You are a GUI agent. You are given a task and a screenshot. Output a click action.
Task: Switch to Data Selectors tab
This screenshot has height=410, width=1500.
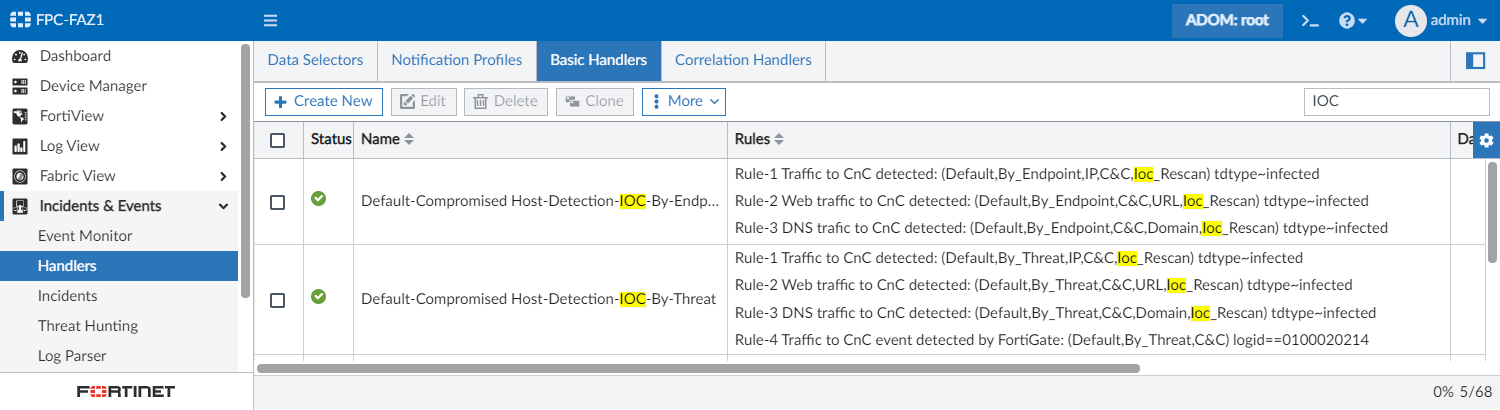315,60
